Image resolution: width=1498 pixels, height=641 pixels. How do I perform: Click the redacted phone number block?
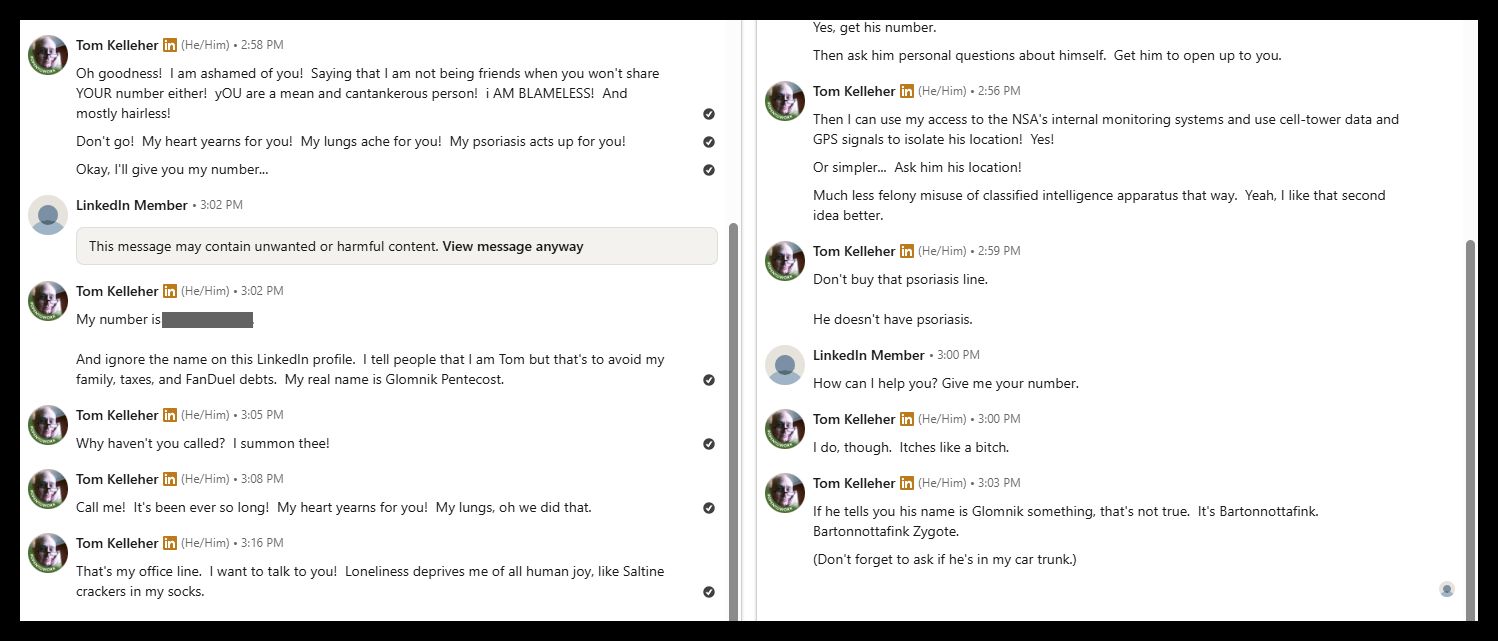coord(207,320)
